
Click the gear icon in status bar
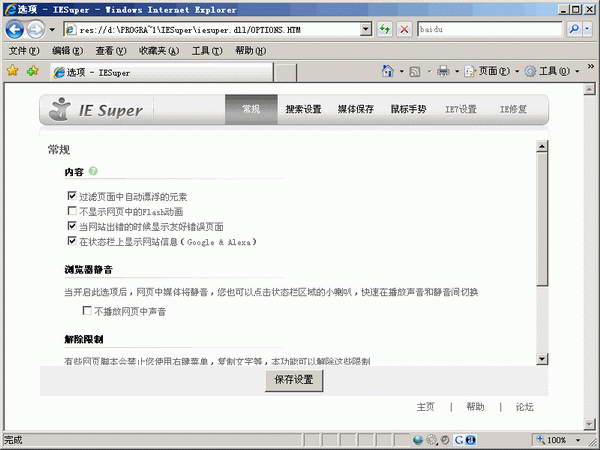432,440
